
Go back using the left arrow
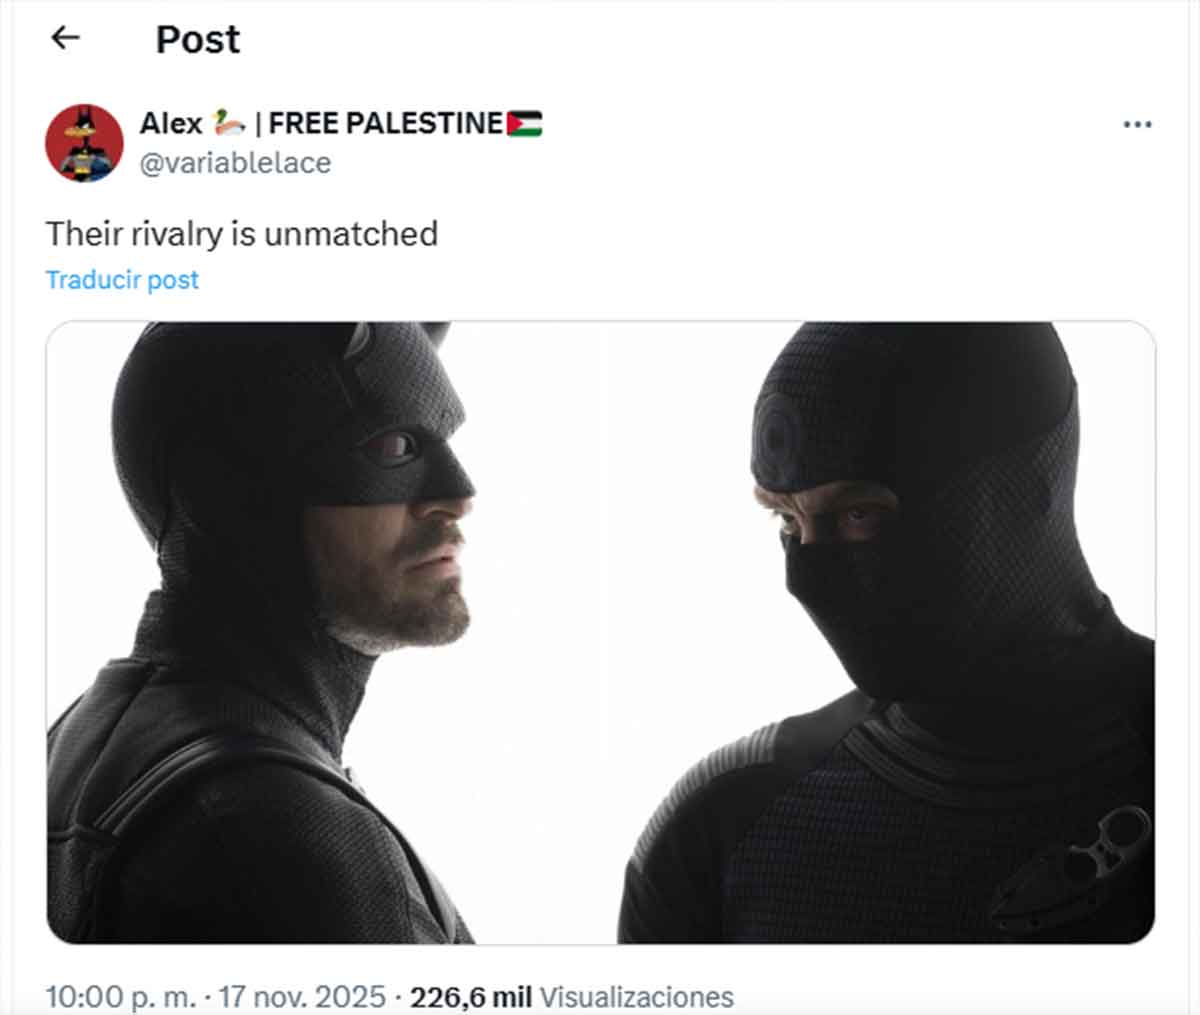(x=65, y=38)
